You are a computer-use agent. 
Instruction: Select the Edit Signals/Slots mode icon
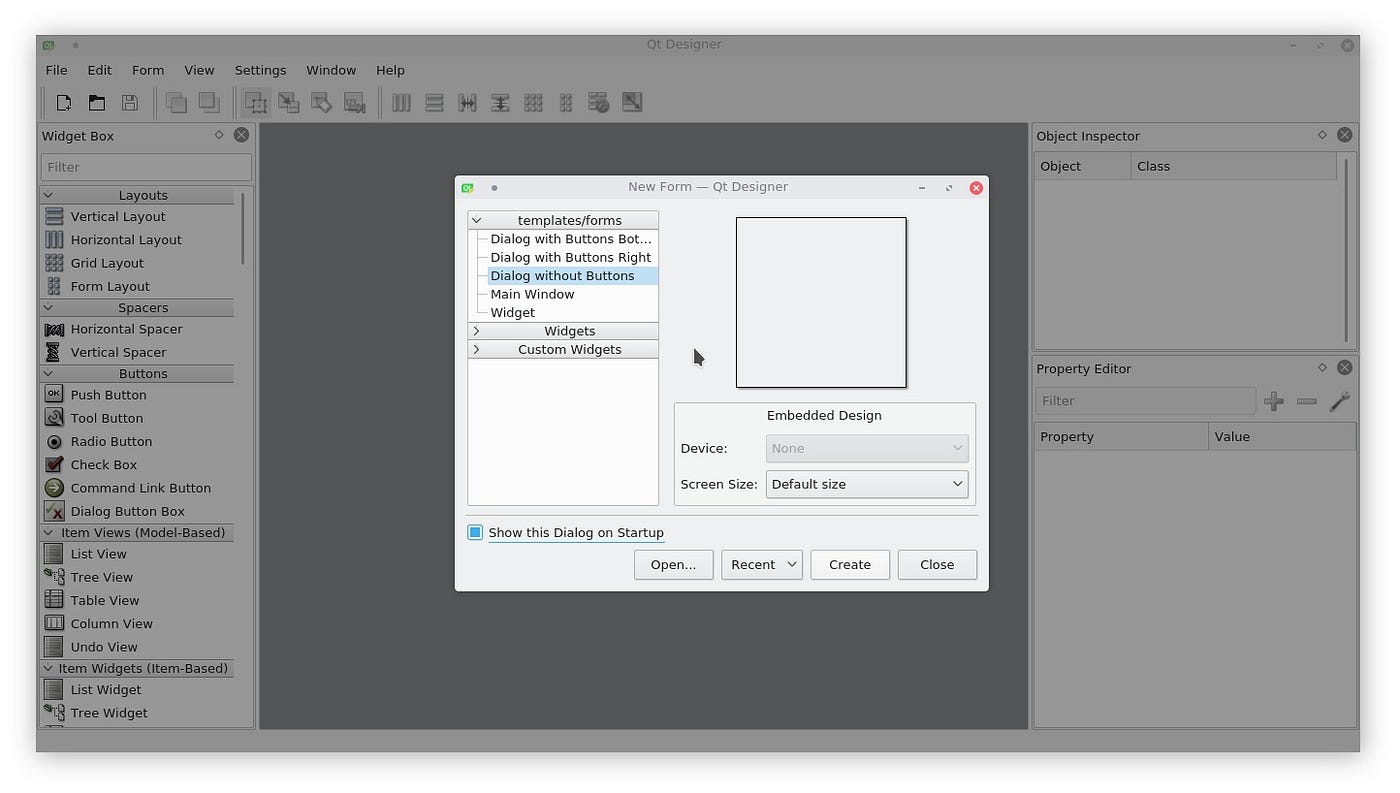[x=288, y=102]
